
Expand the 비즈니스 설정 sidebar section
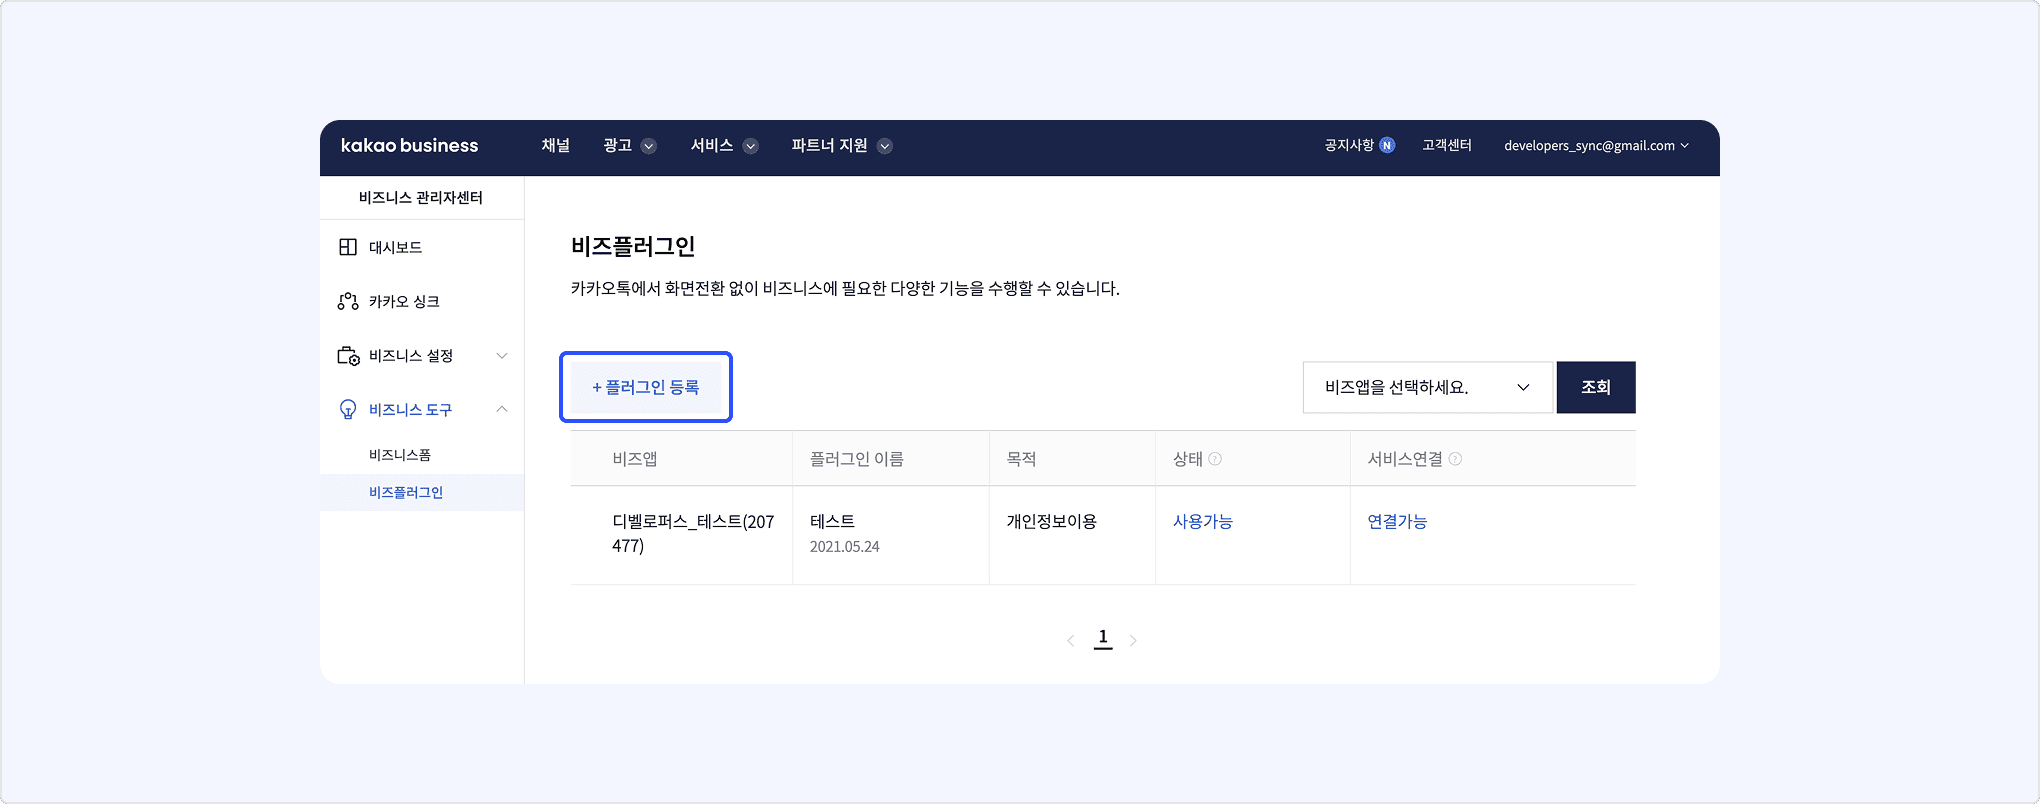[x=502, y=356]
